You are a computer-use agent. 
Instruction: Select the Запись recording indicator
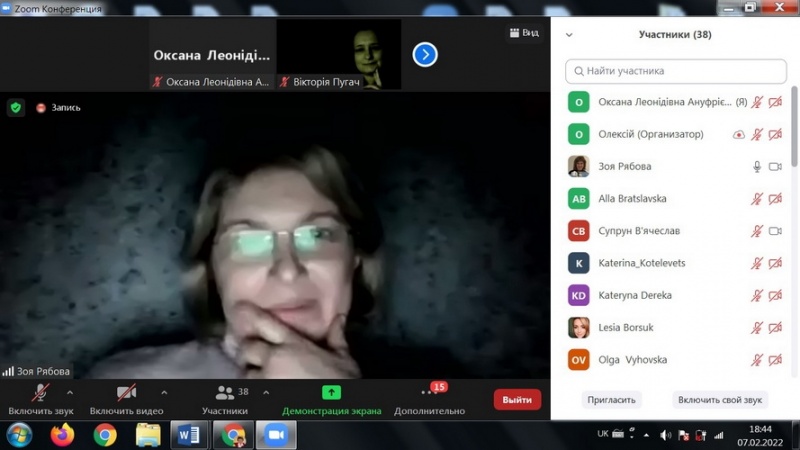click(x=58, y=108)
